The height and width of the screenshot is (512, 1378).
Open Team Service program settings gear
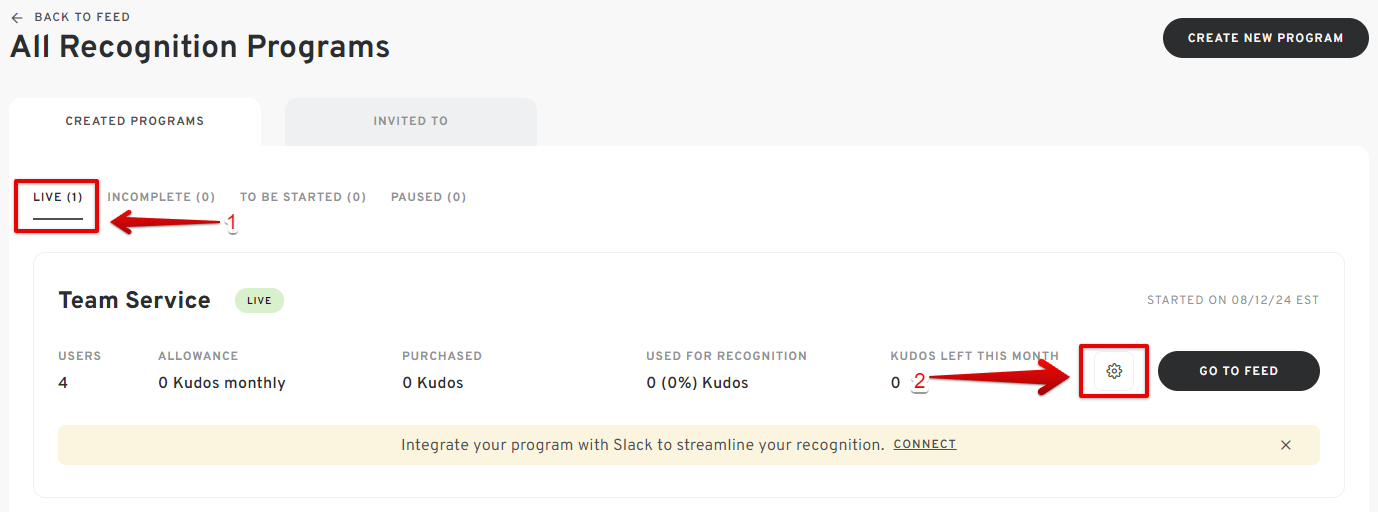pos(1114,371)
